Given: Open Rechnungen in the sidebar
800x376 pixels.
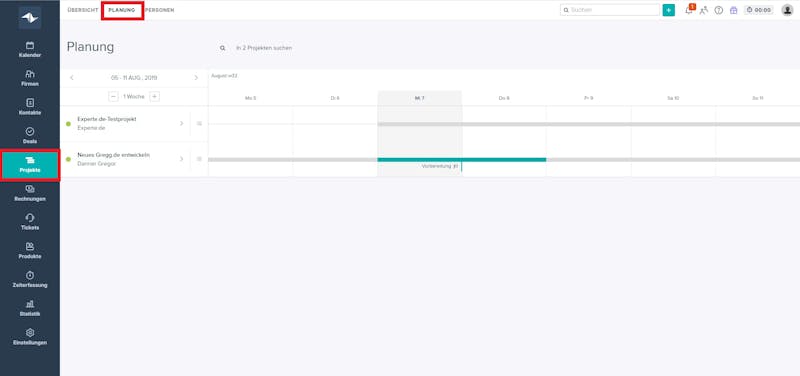Looking at the screenshot, I should 30,193.
